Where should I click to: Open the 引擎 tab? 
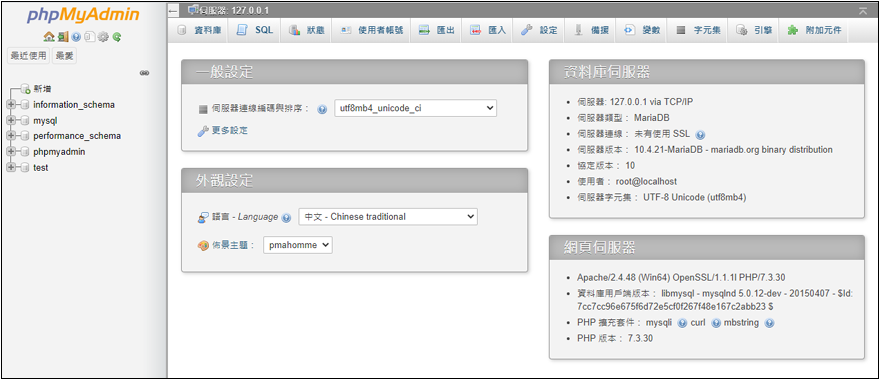point(754,31)
